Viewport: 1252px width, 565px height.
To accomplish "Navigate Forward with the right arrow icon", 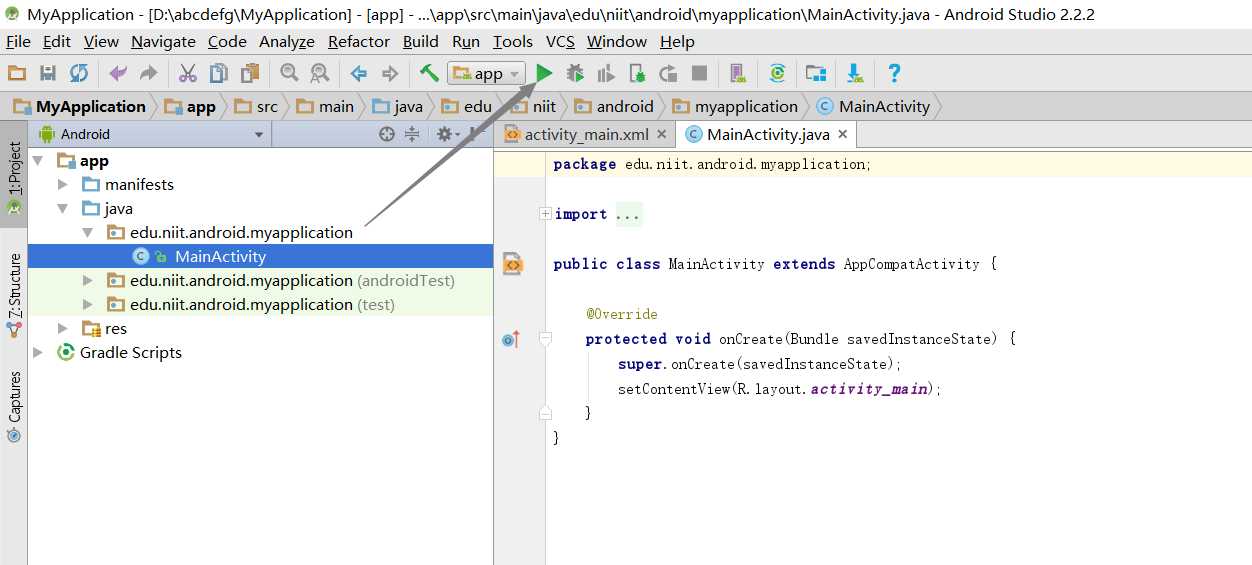I will [x=390, y=73].
